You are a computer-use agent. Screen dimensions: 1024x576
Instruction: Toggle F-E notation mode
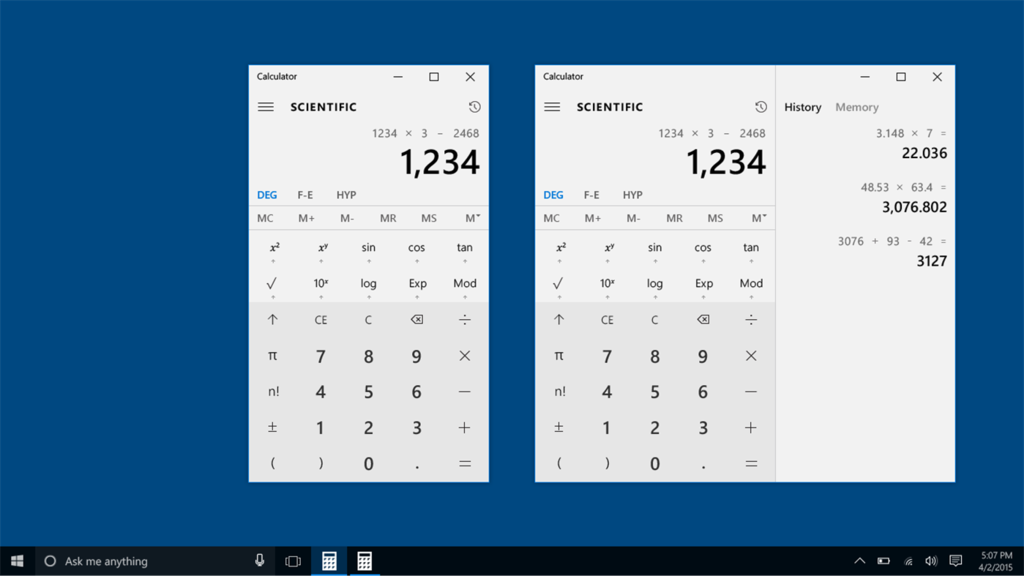pos(305,194)
